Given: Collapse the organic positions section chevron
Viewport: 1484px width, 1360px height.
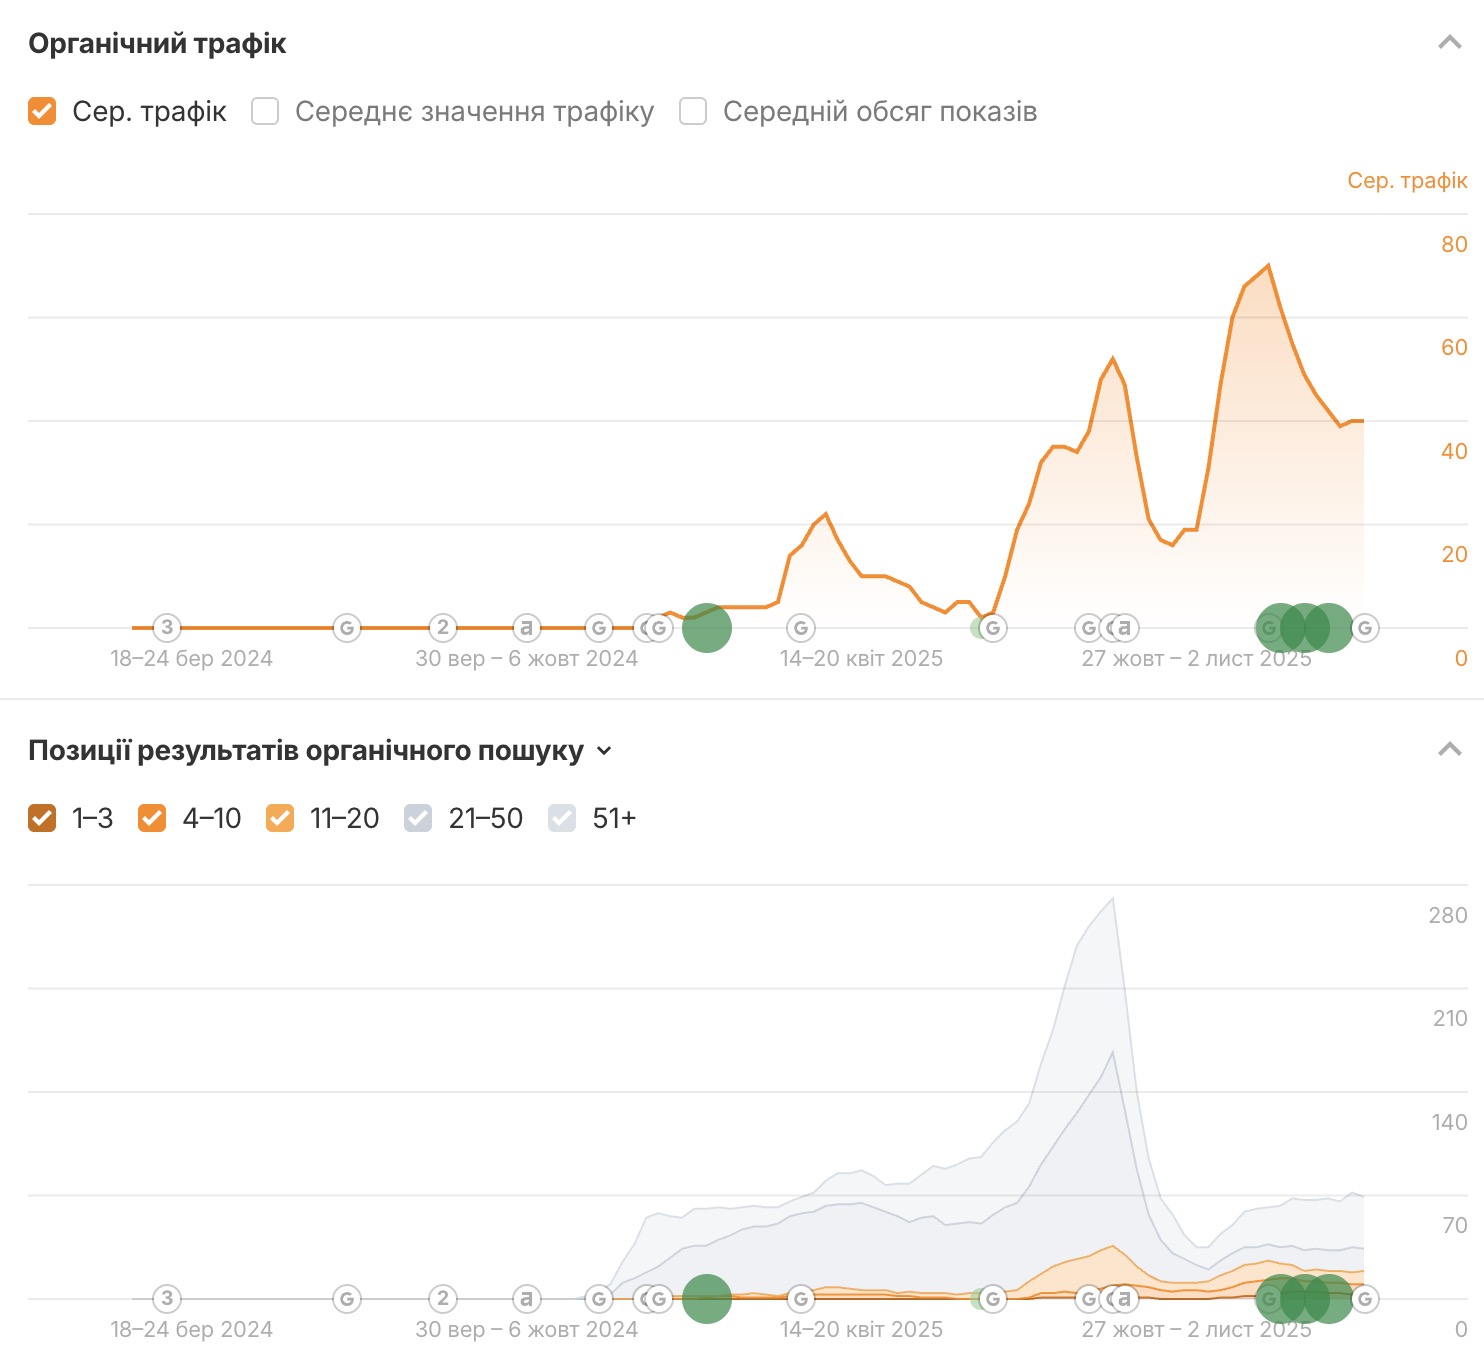Looking at the screenshot, I should click(x=1449, y=749).
